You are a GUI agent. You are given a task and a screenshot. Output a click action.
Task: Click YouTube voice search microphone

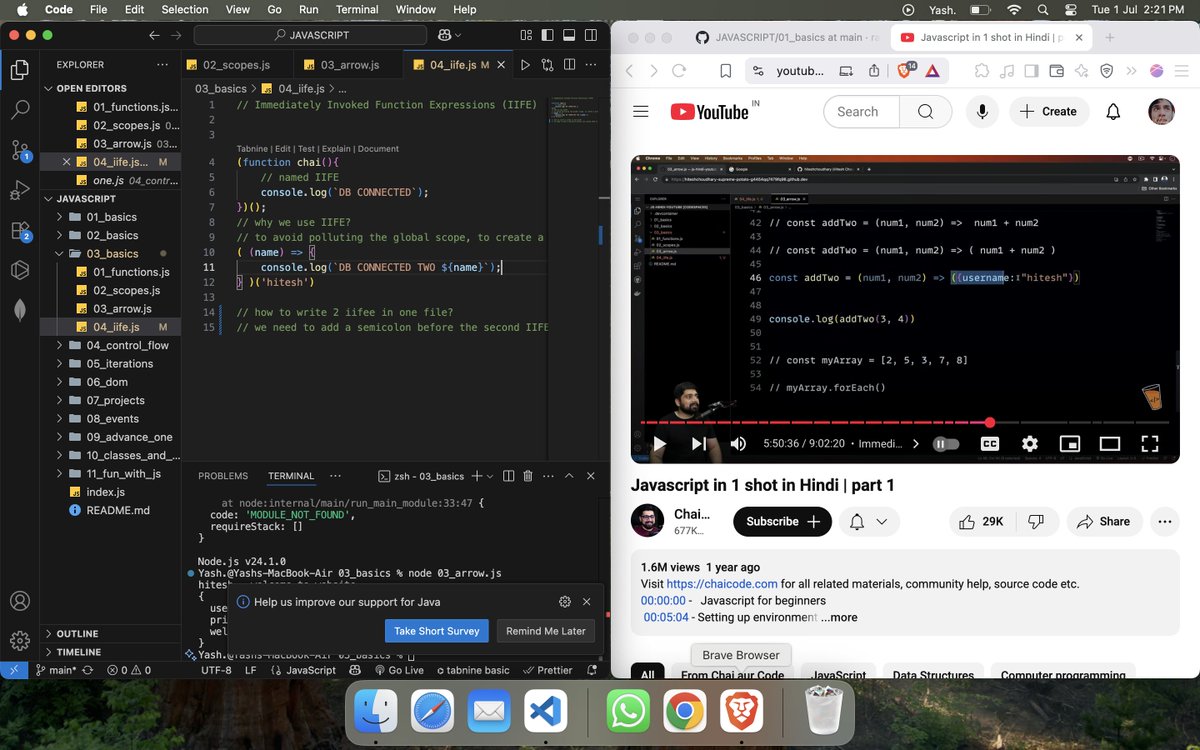tap(982, 111)
